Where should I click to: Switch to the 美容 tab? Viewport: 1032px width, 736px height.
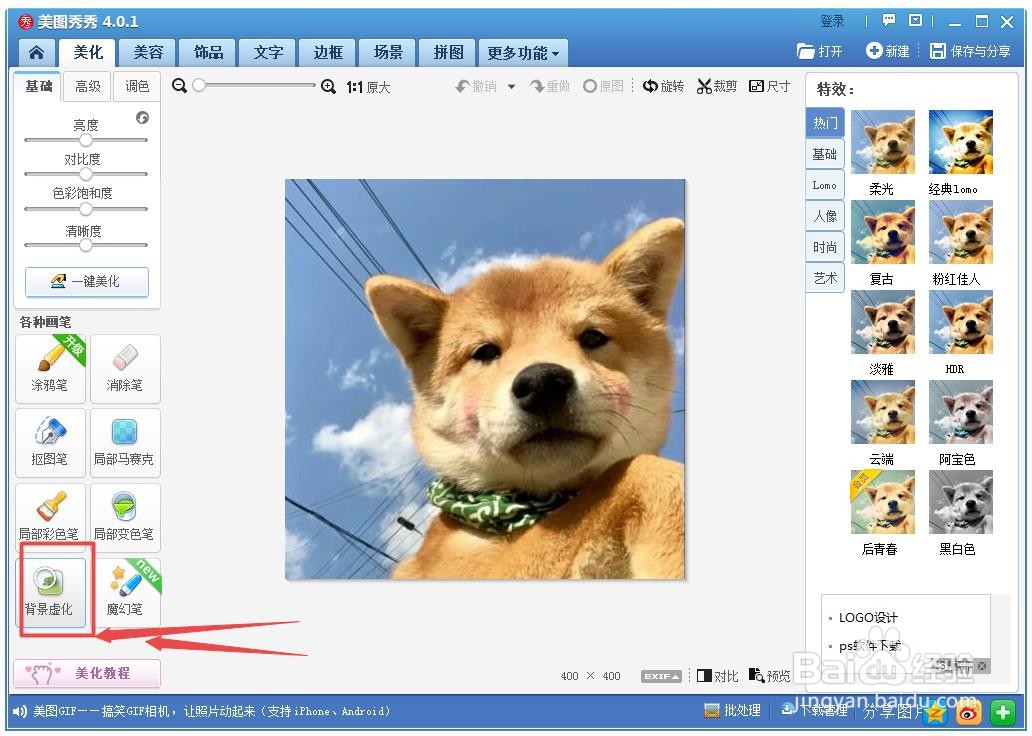148,53
